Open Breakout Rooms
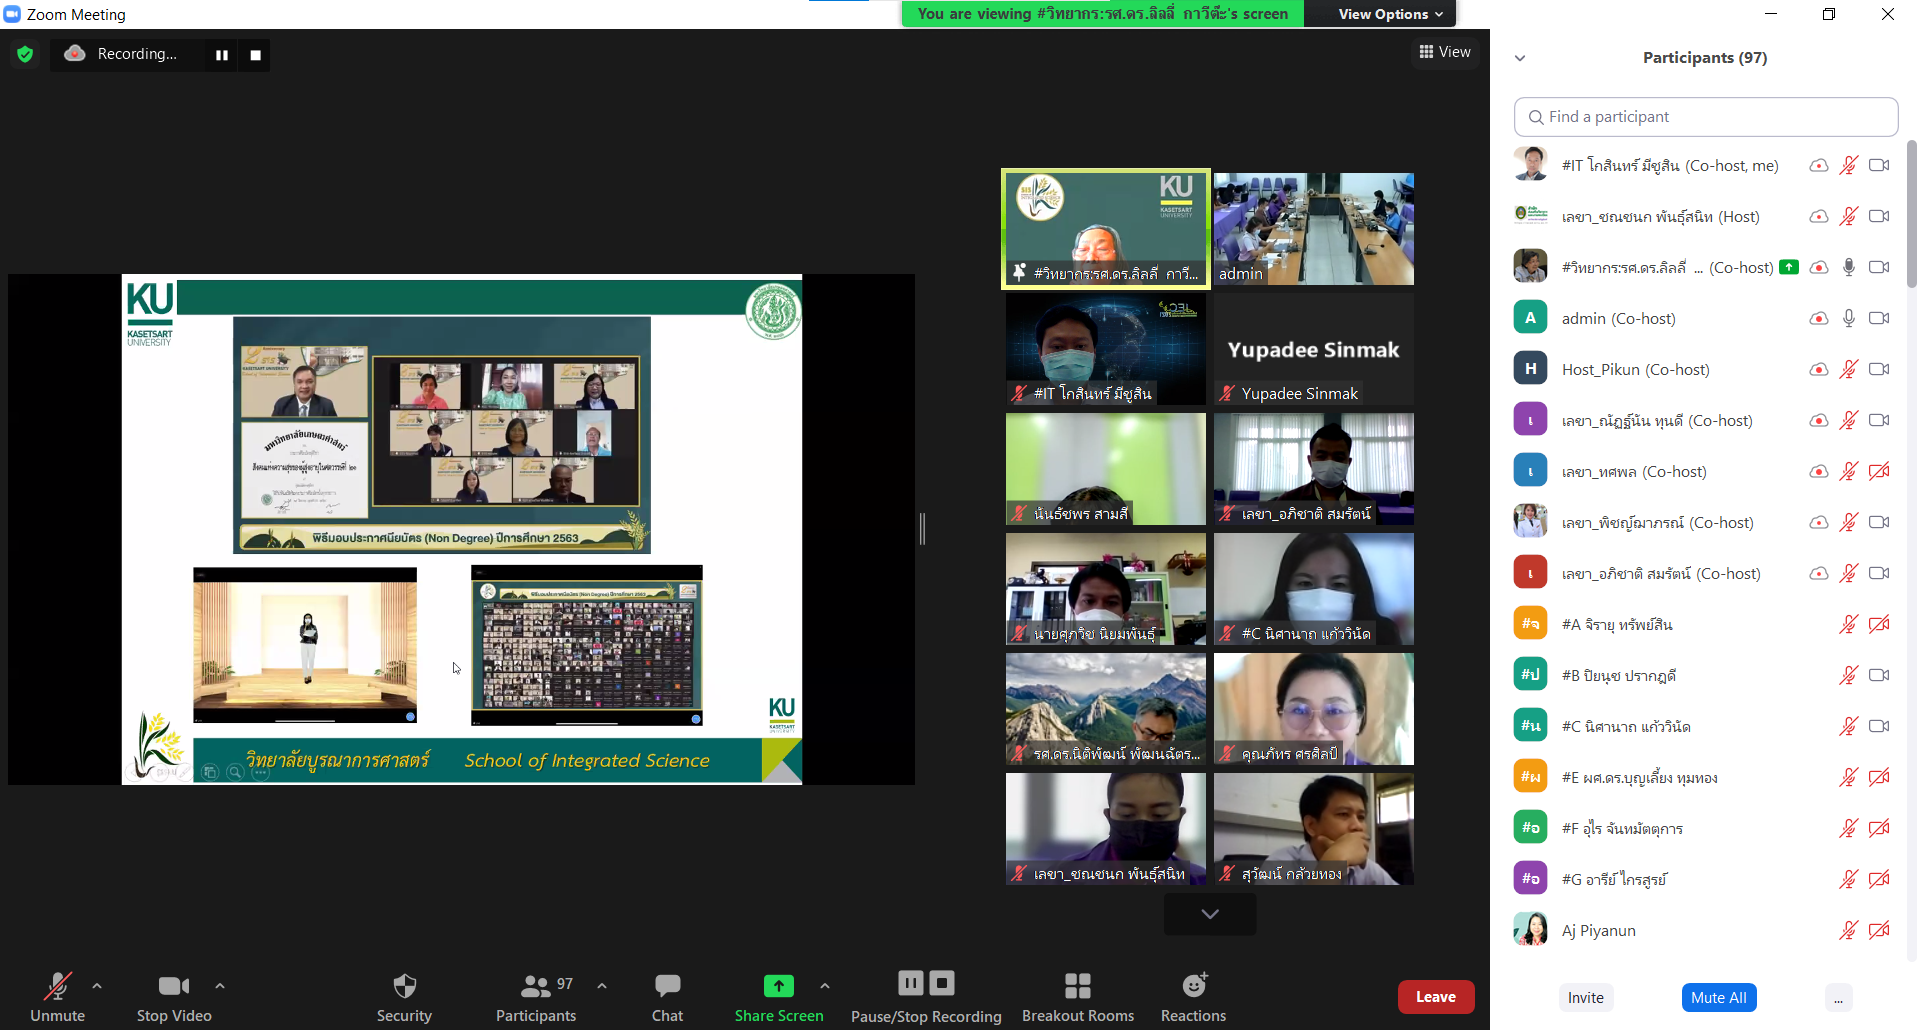 (1077, 997)
